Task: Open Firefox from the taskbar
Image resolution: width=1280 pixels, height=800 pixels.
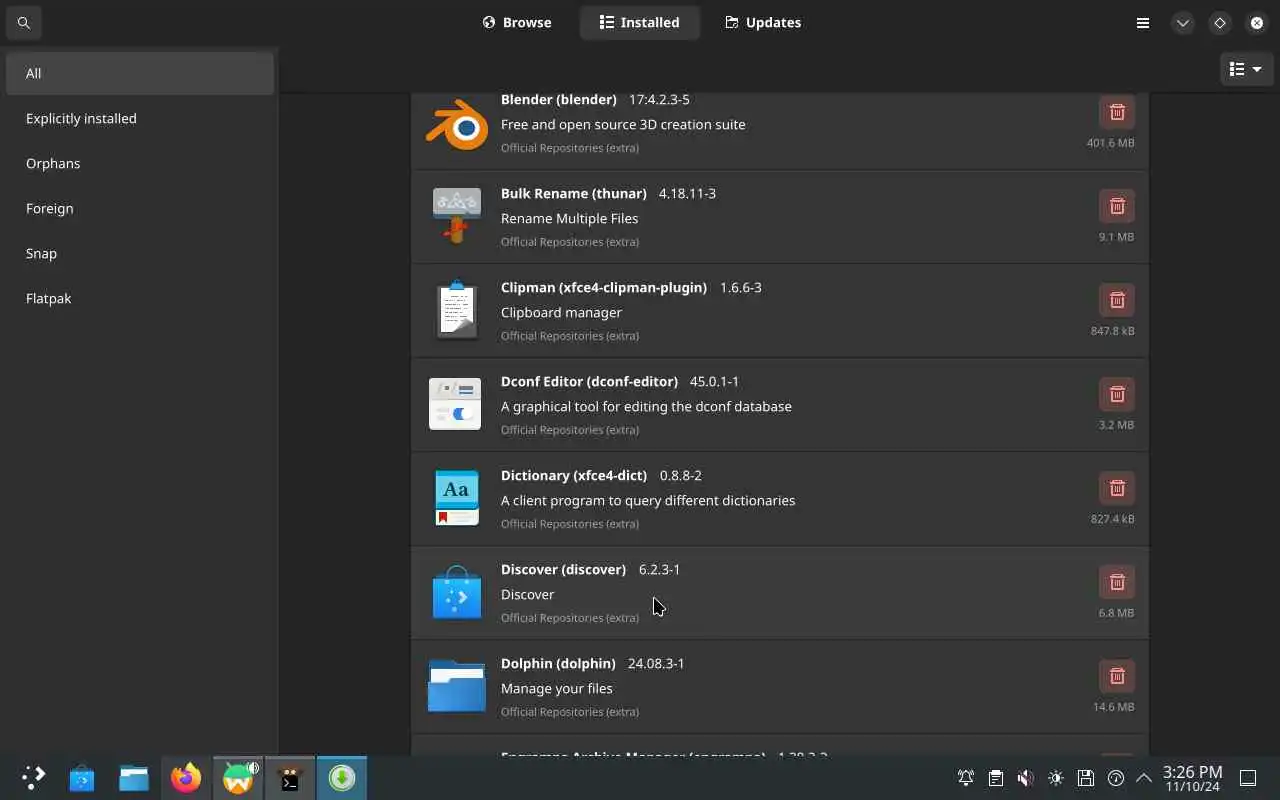Action: pyautogui.click(x=186, y=778)
